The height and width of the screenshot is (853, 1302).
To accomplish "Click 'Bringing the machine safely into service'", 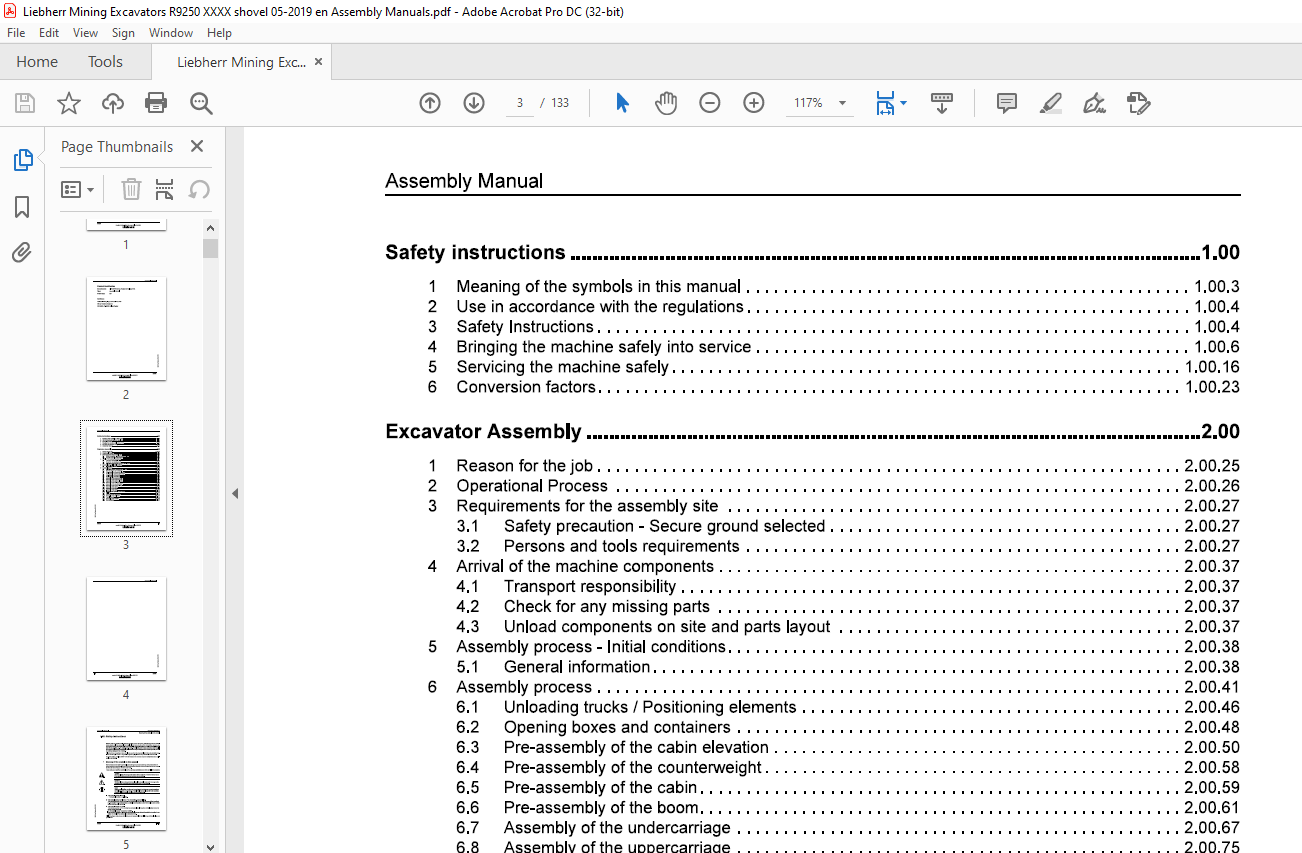I will coord(604,347).
